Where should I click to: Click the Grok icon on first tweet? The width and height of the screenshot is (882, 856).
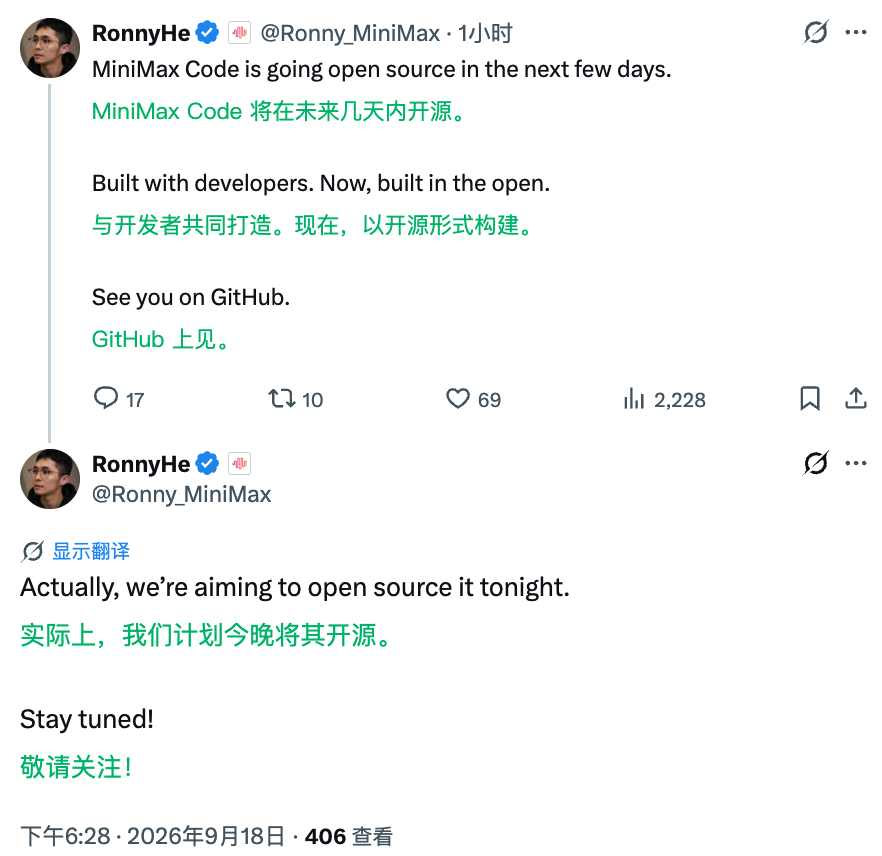(816, 31)
